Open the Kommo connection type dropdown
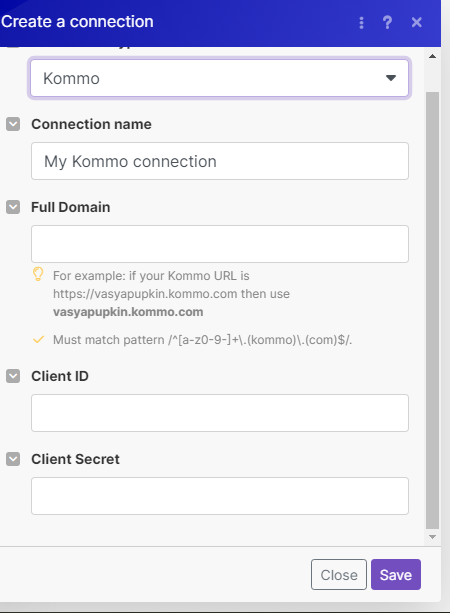450x613 pixels. click(x=219, y=78)
